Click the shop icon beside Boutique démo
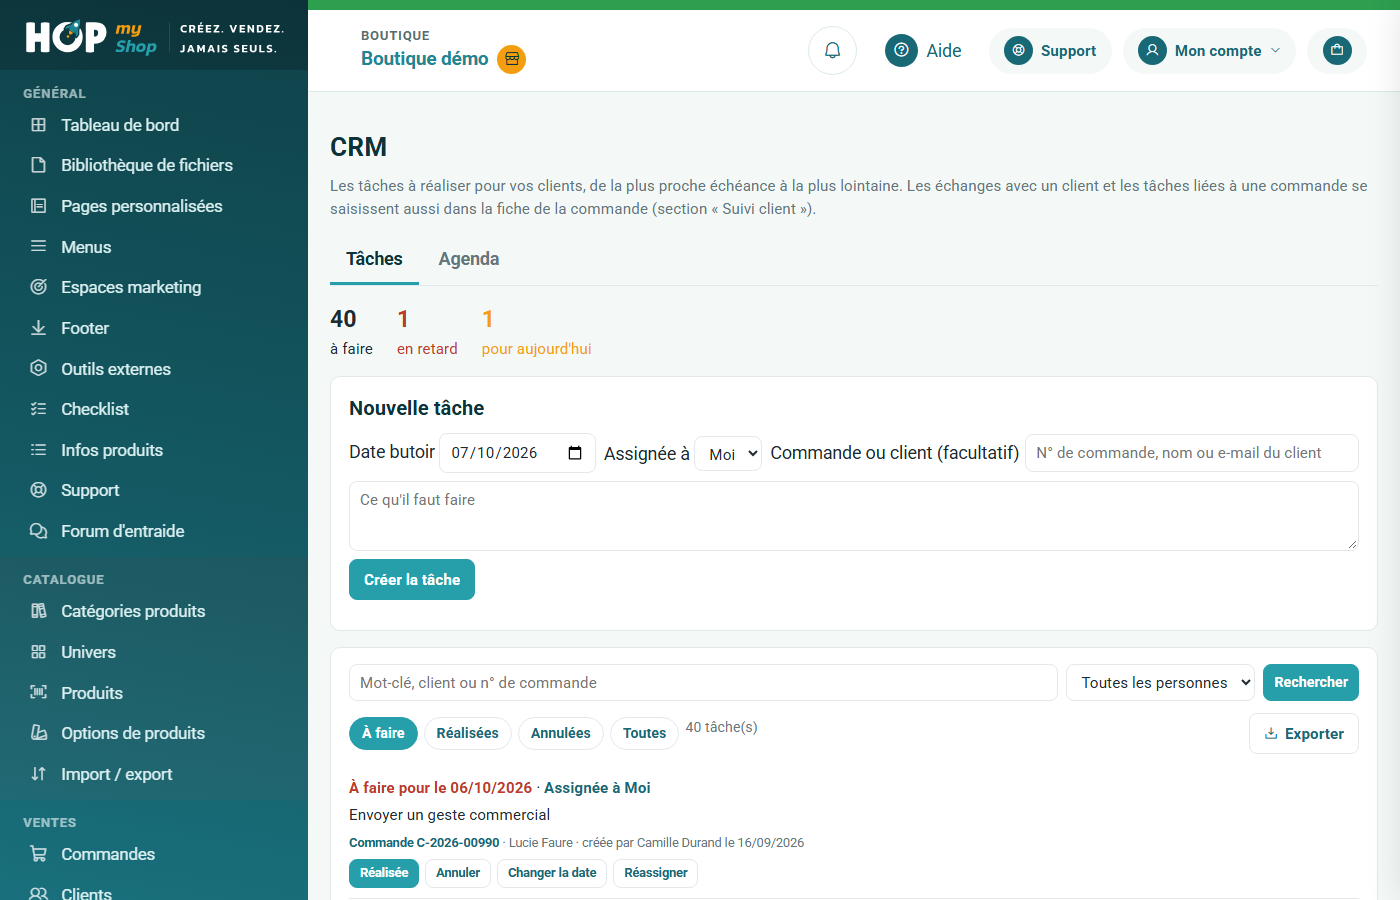This screenshot has width=1400, height=900. [512, 59]
